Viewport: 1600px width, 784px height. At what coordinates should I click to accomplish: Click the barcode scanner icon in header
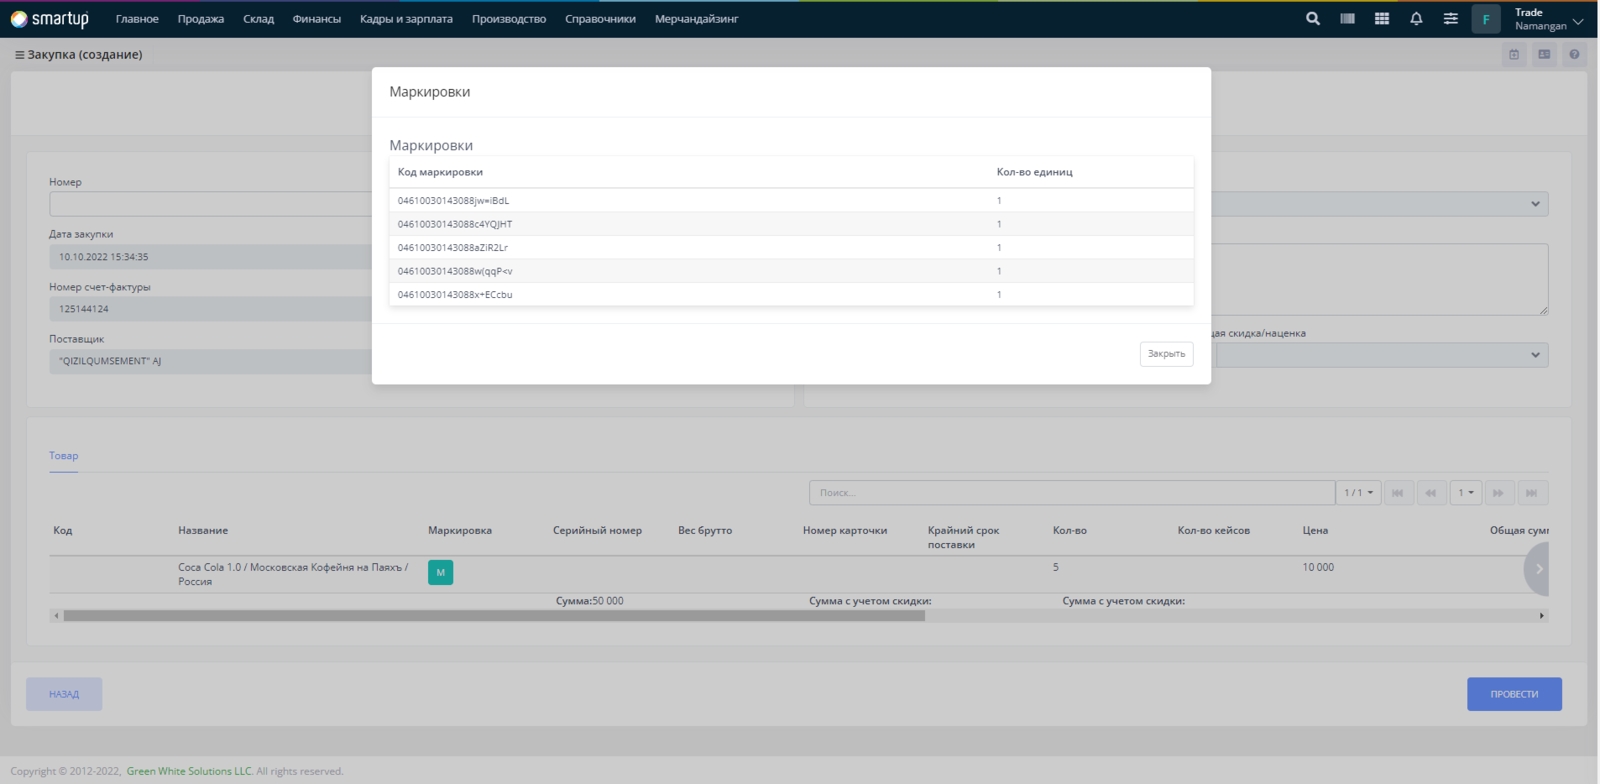click(1347, 18)
